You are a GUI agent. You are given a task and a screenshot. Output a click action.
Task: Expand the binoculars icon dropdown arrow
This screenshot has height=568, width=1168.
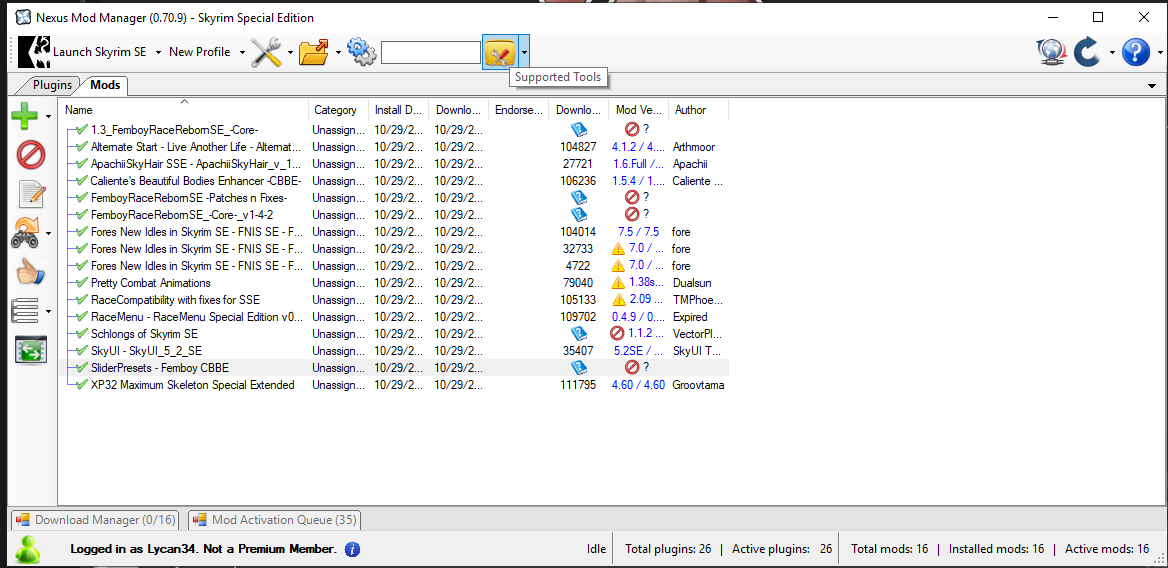pos(49,233)
